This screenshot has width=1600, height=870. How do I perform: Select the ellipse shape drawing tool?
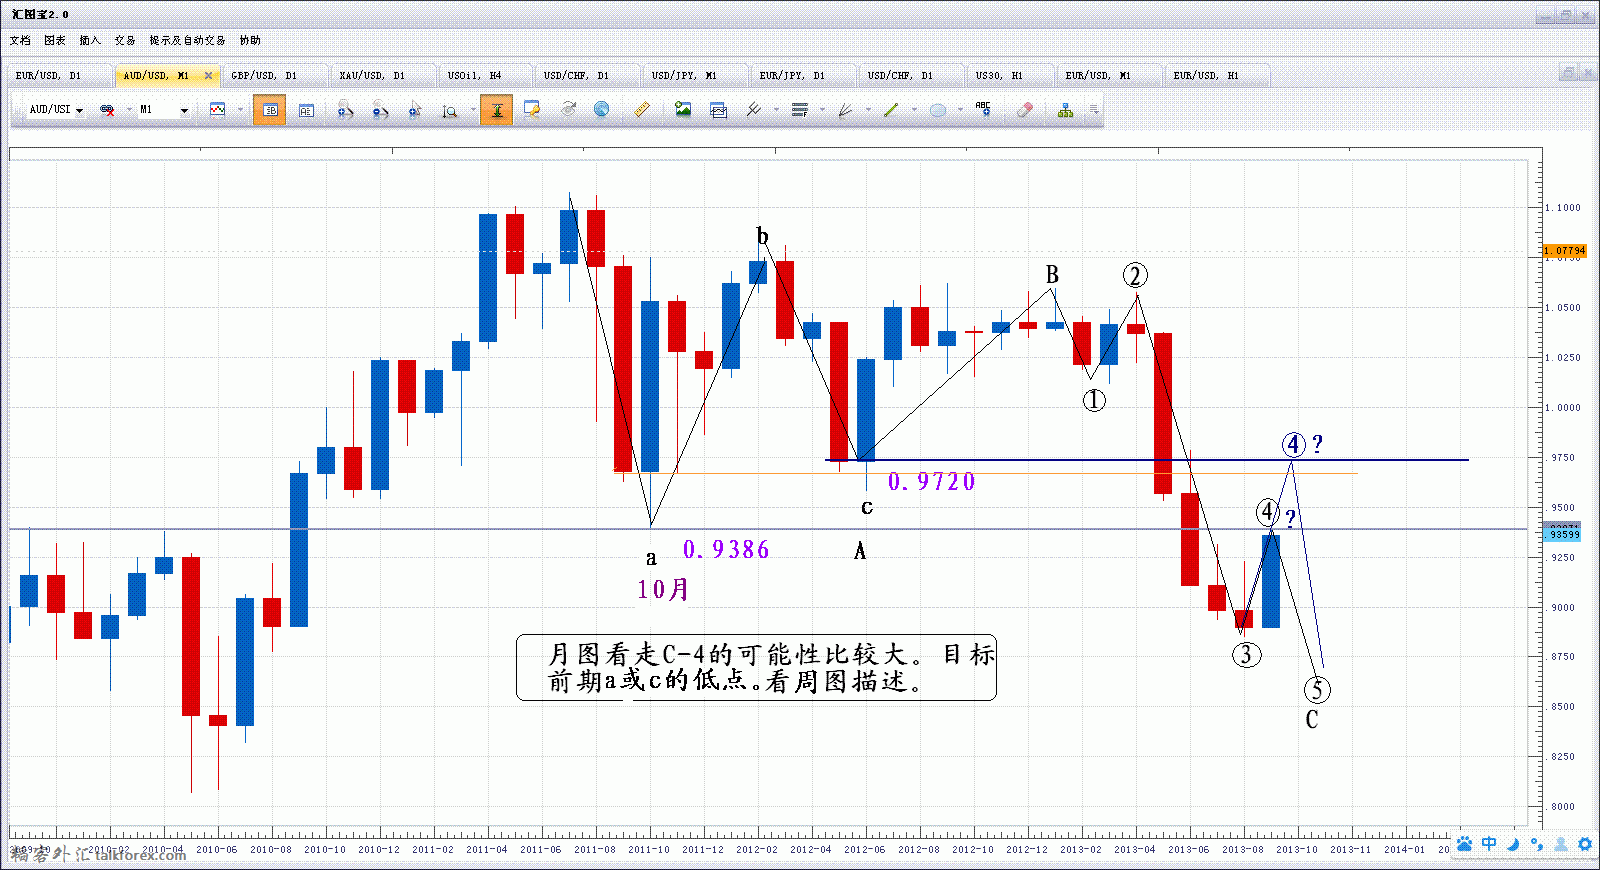click(937, 110)
